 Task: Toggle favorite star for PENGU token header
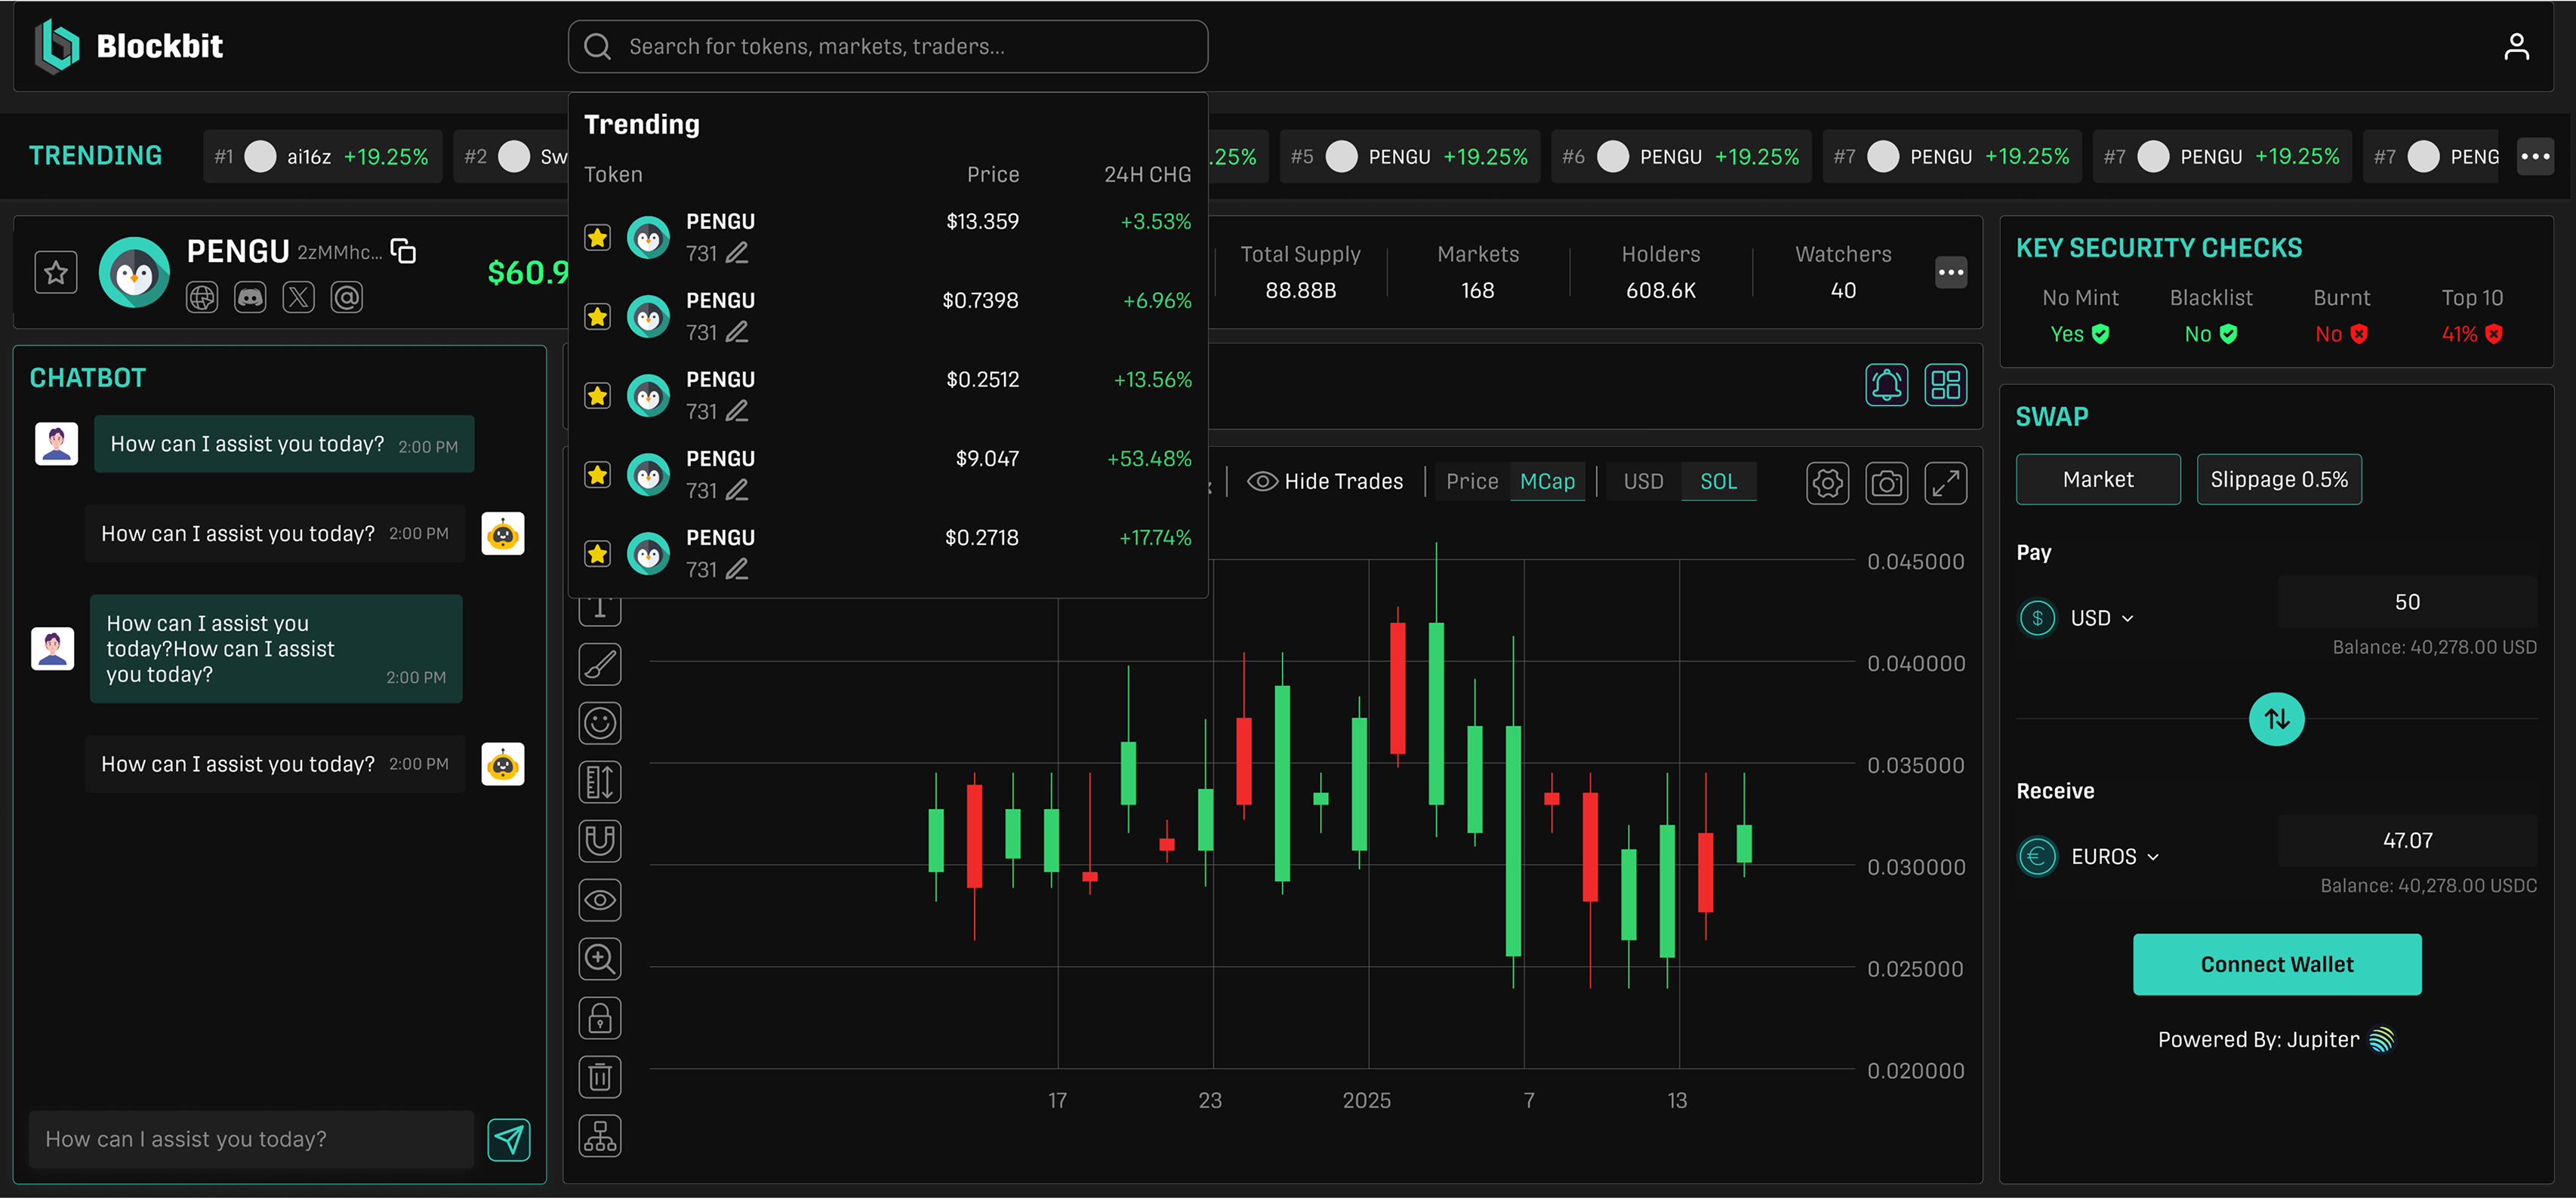[56, 272]
